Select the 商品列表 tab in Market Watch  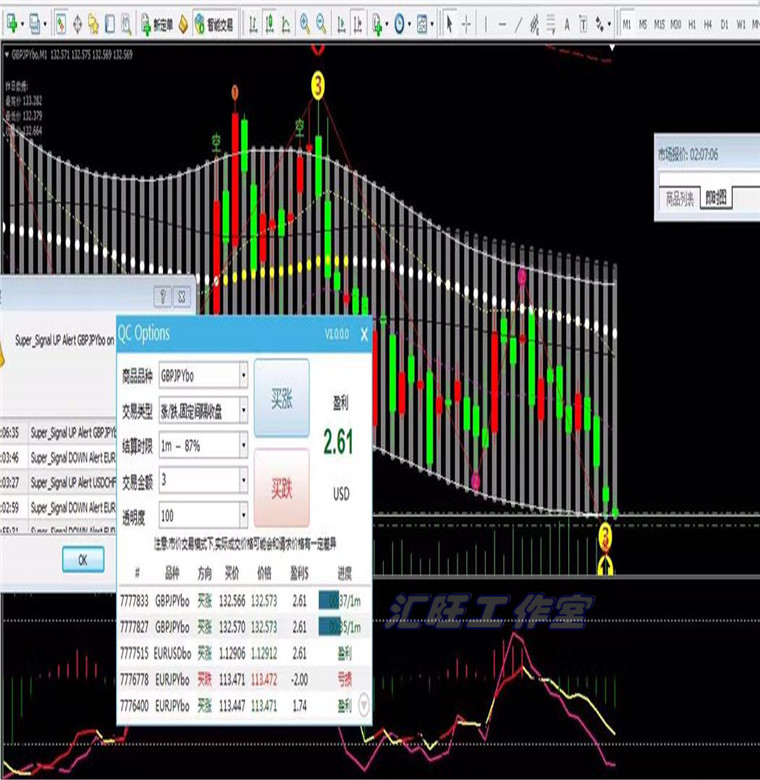[x=679, y=198]
